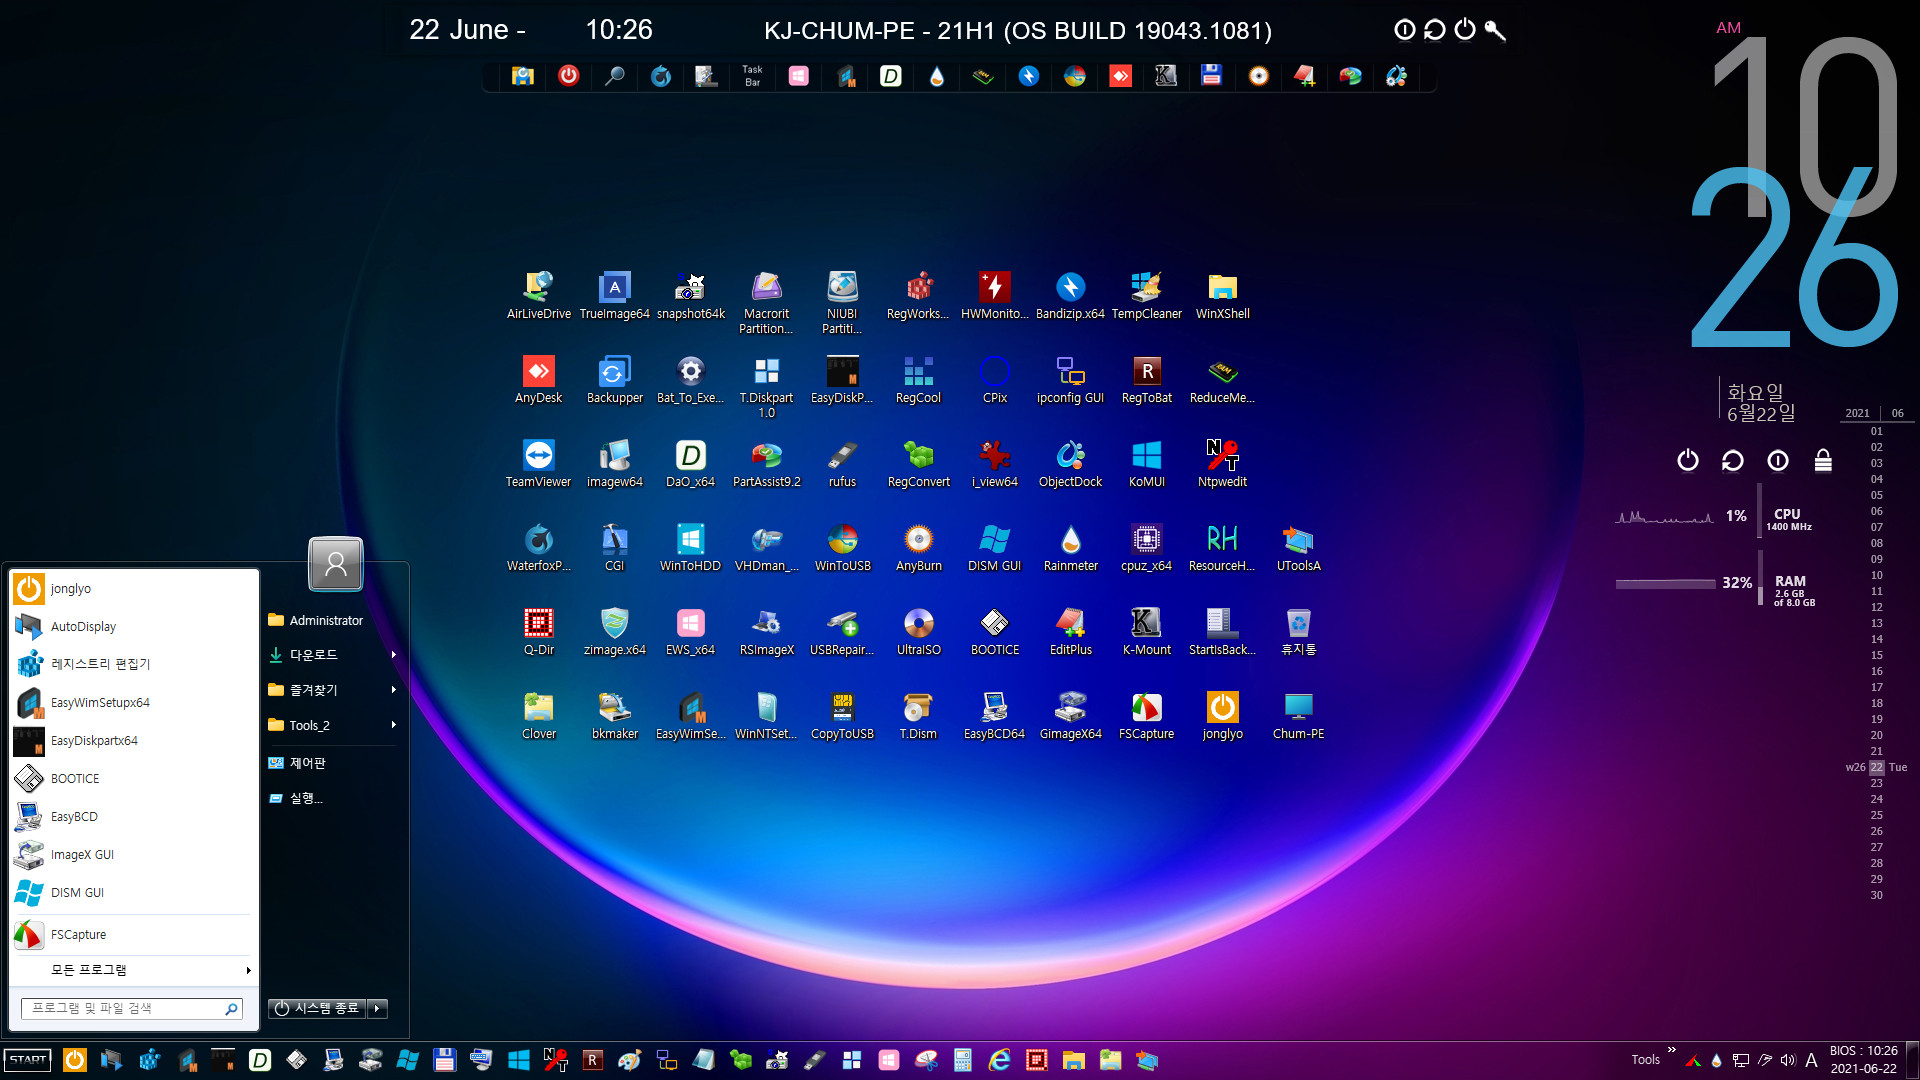Open AnyBurn desktop shortcut
This screenshot has width=1920, height=1080.
point(918,548)
